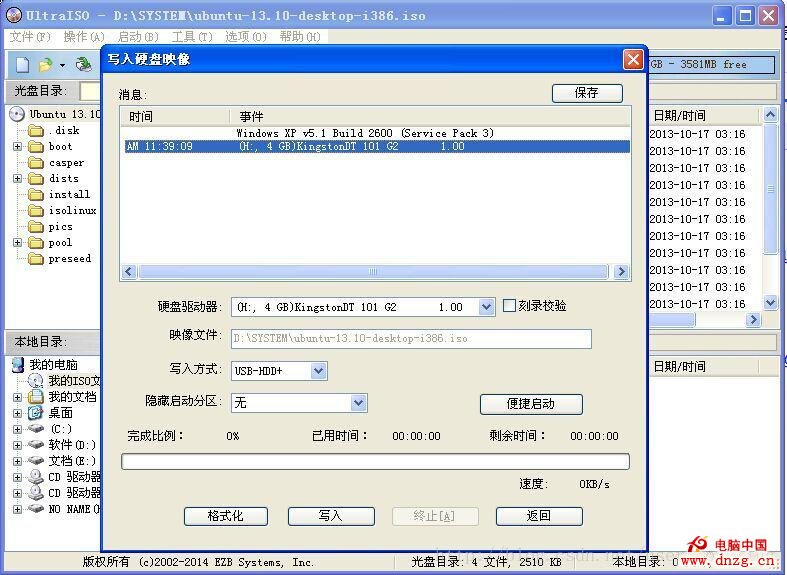Expand the dists folder node
The height and width of the screenshot is (575, 787).
point(18,179)
